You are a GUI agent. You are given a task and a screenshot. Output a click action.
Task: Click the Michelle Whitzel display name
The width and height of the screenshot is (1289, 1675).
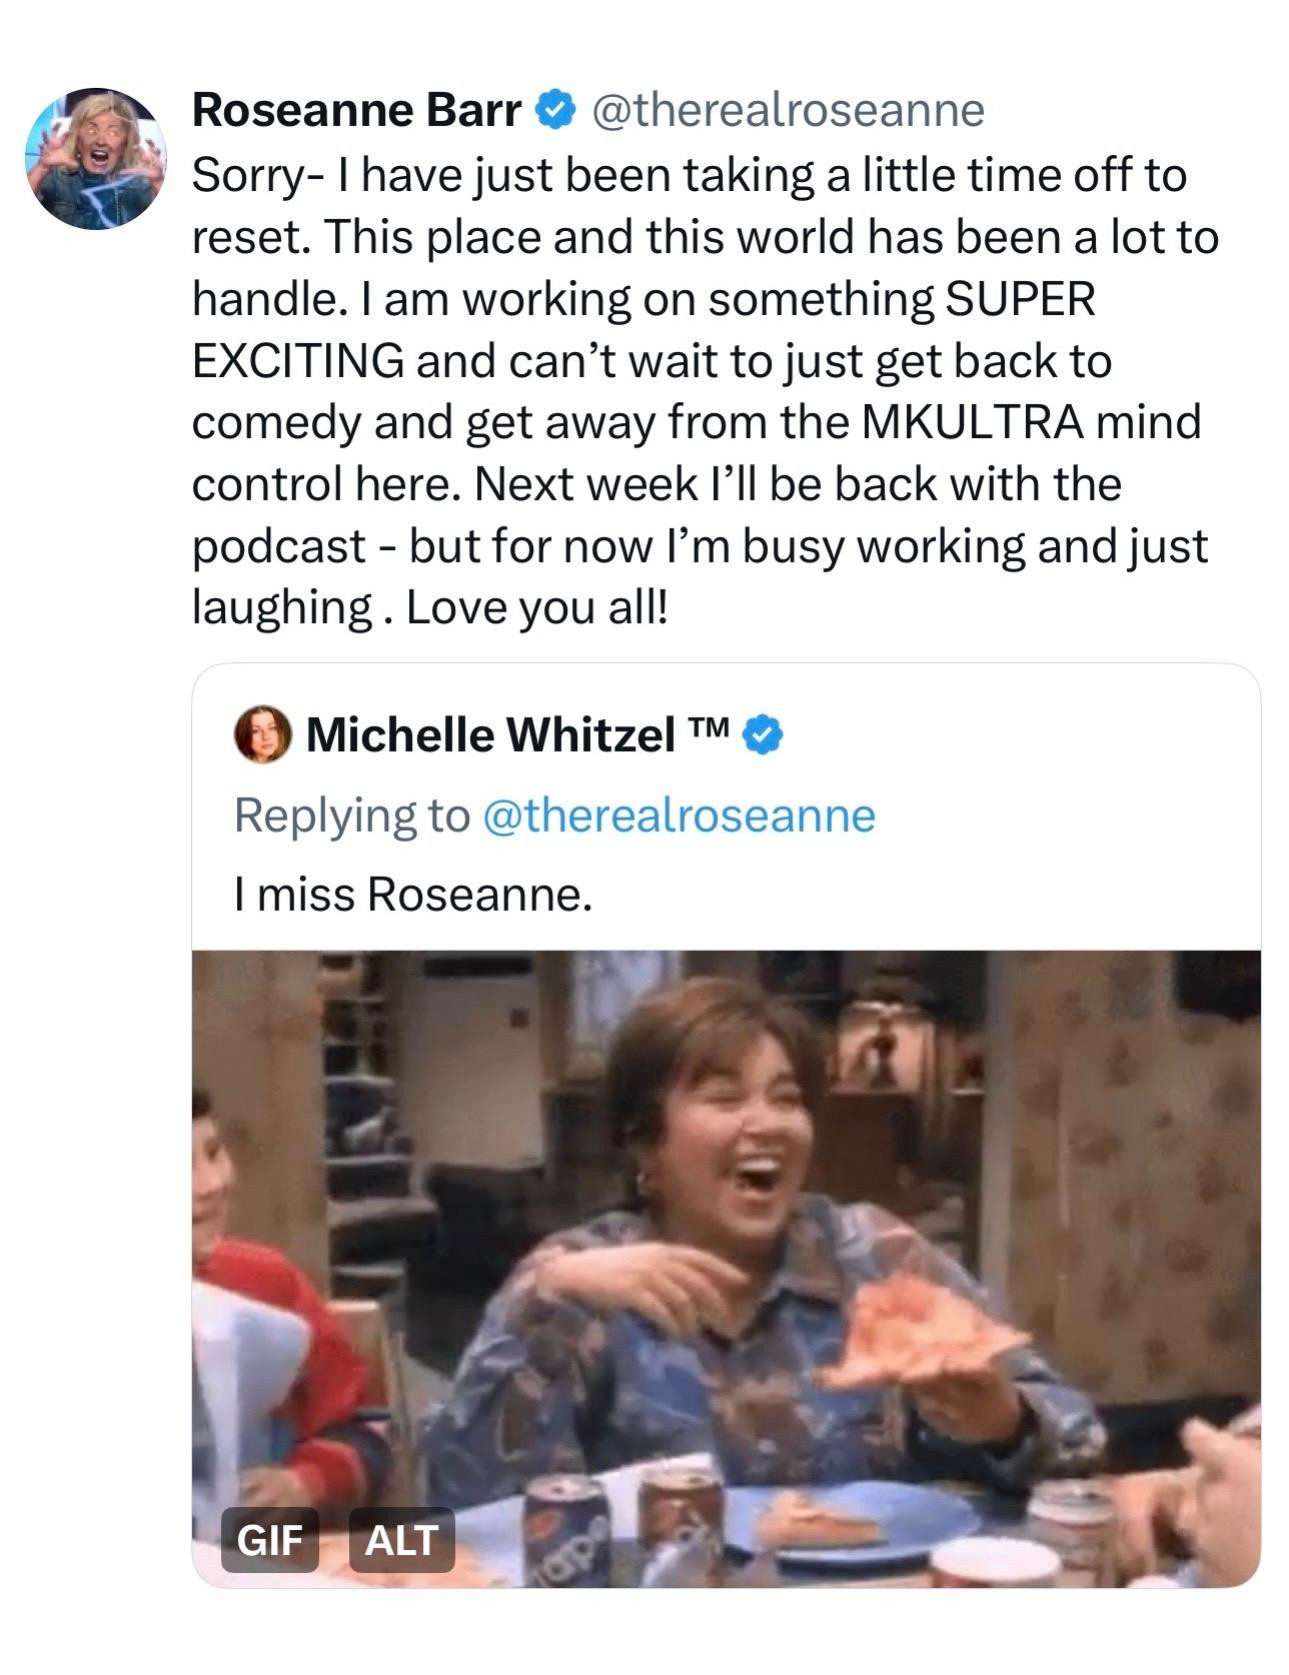pyautogui.click(x=490, y=736)
